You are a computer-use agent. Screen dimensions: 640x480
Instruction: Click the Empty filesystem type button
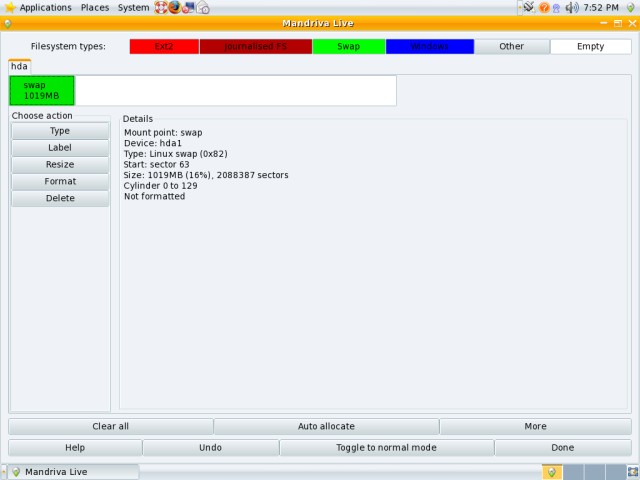click(x=591, y=47)
